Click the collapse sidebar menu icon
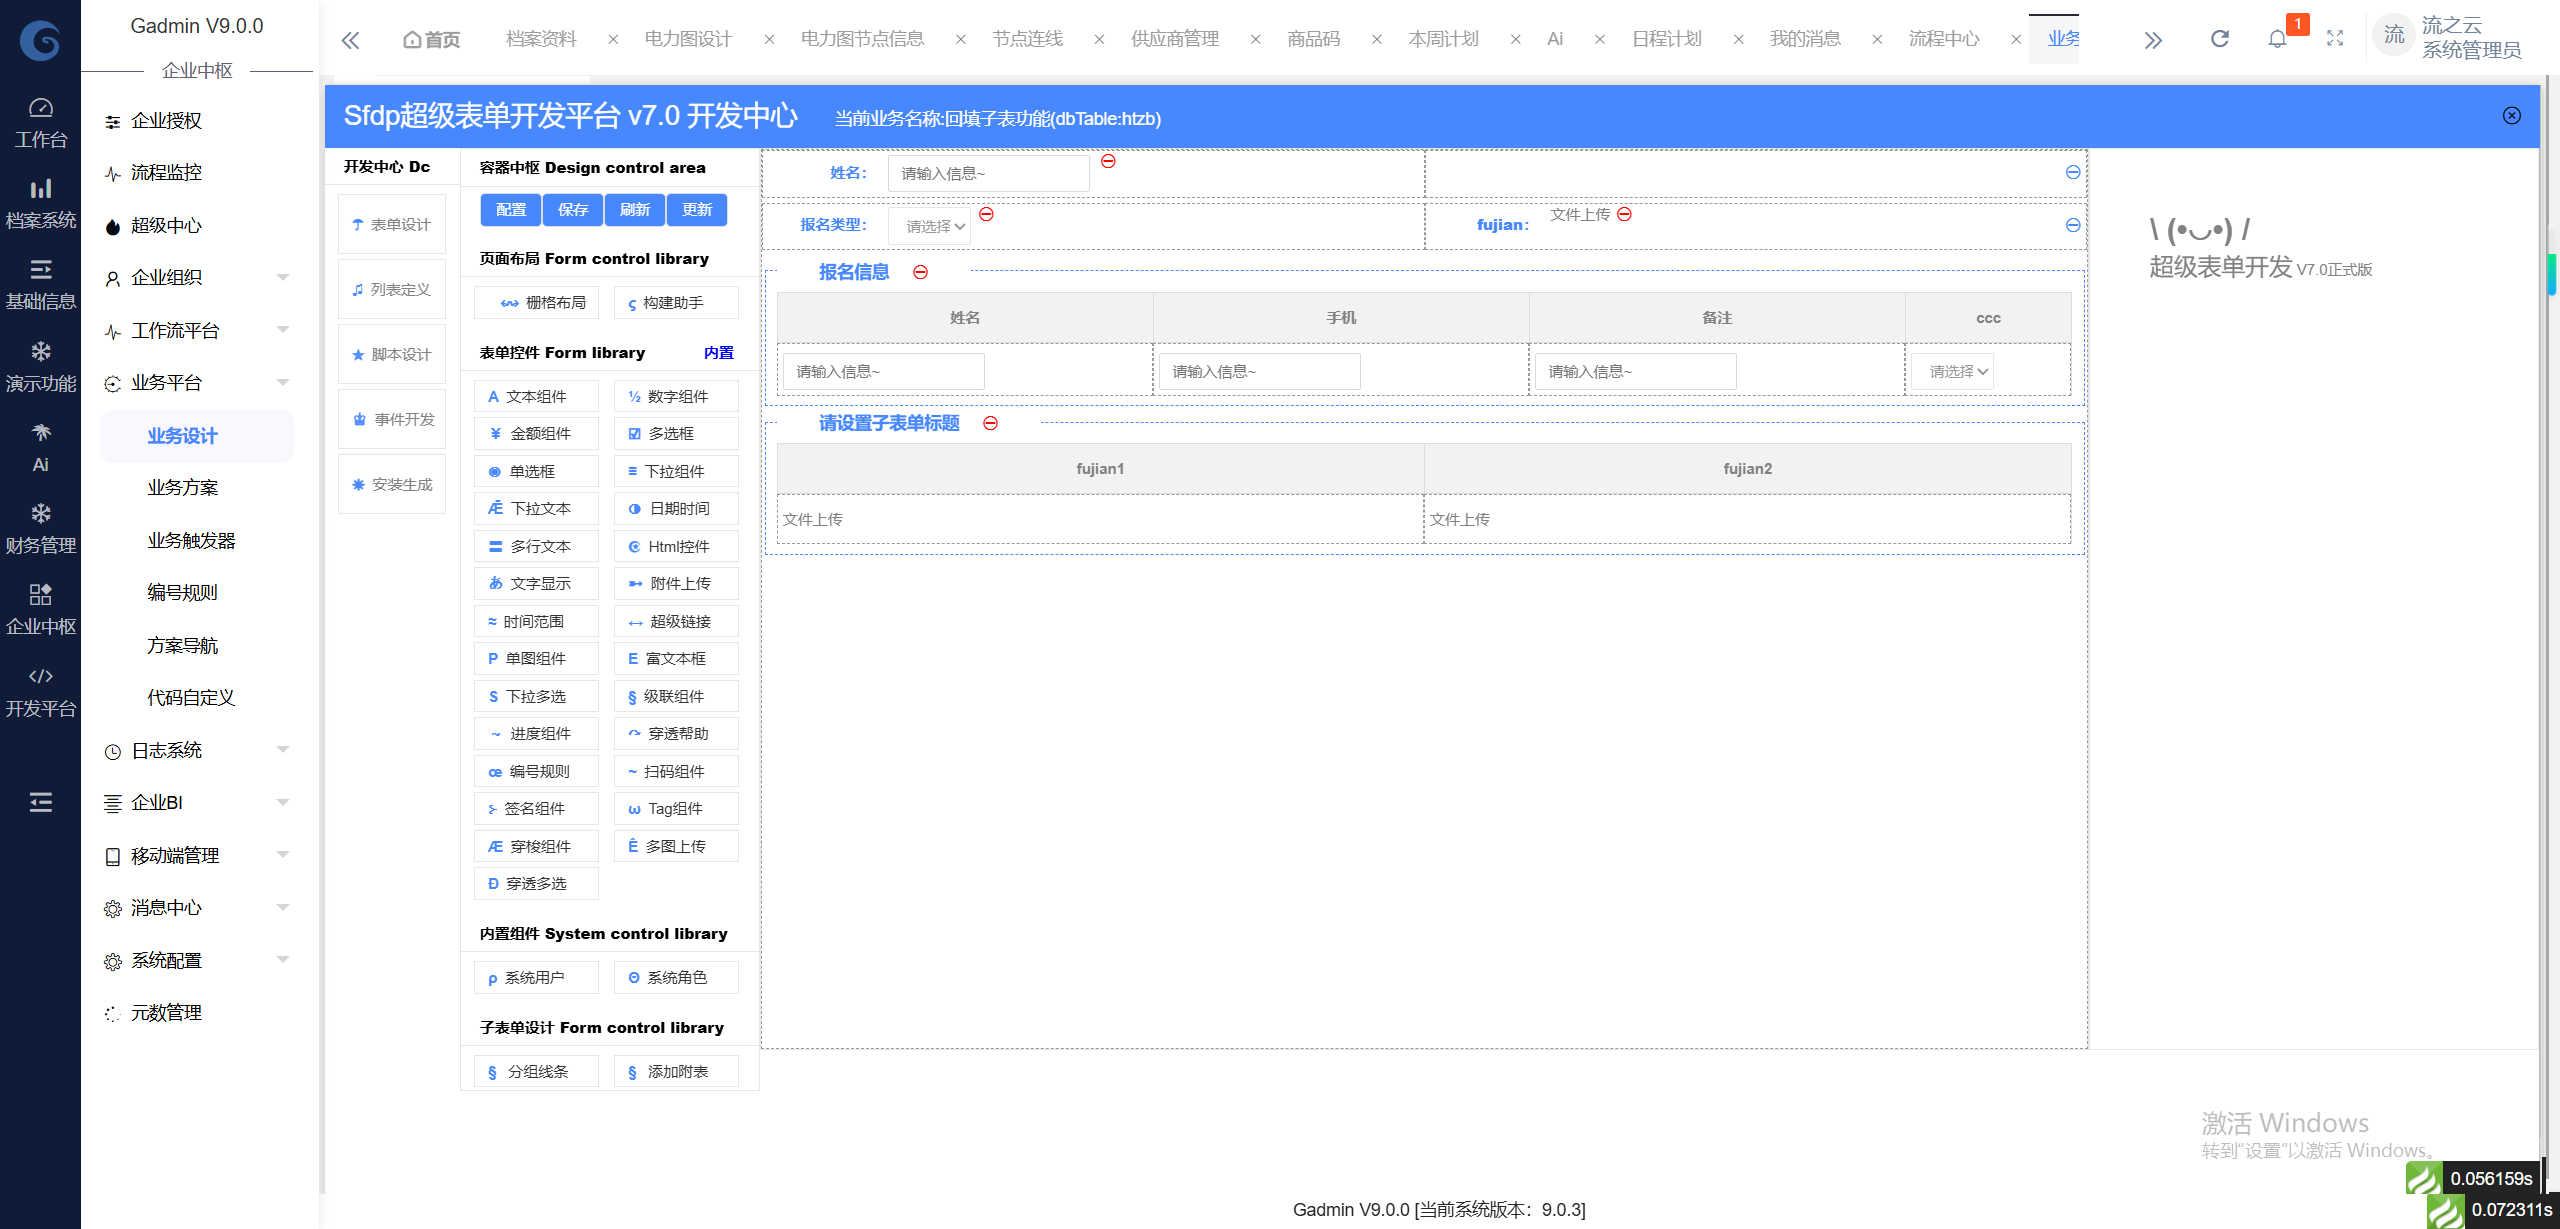This screenshot has width=2560, height=1229. (40, 802)
